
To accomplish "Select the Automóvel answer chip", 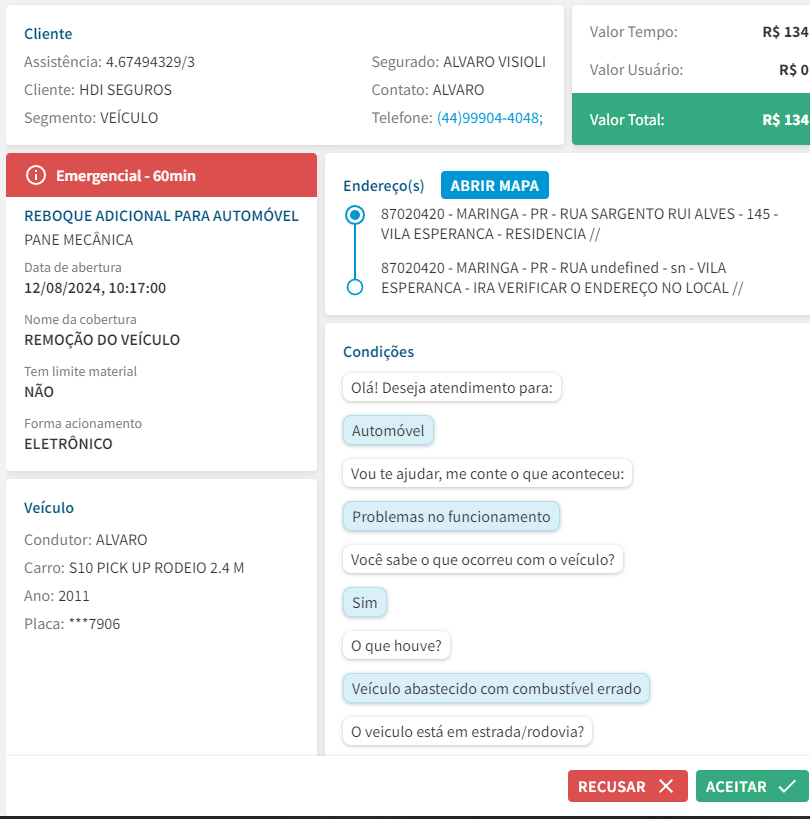I will (x=388, y=431).
